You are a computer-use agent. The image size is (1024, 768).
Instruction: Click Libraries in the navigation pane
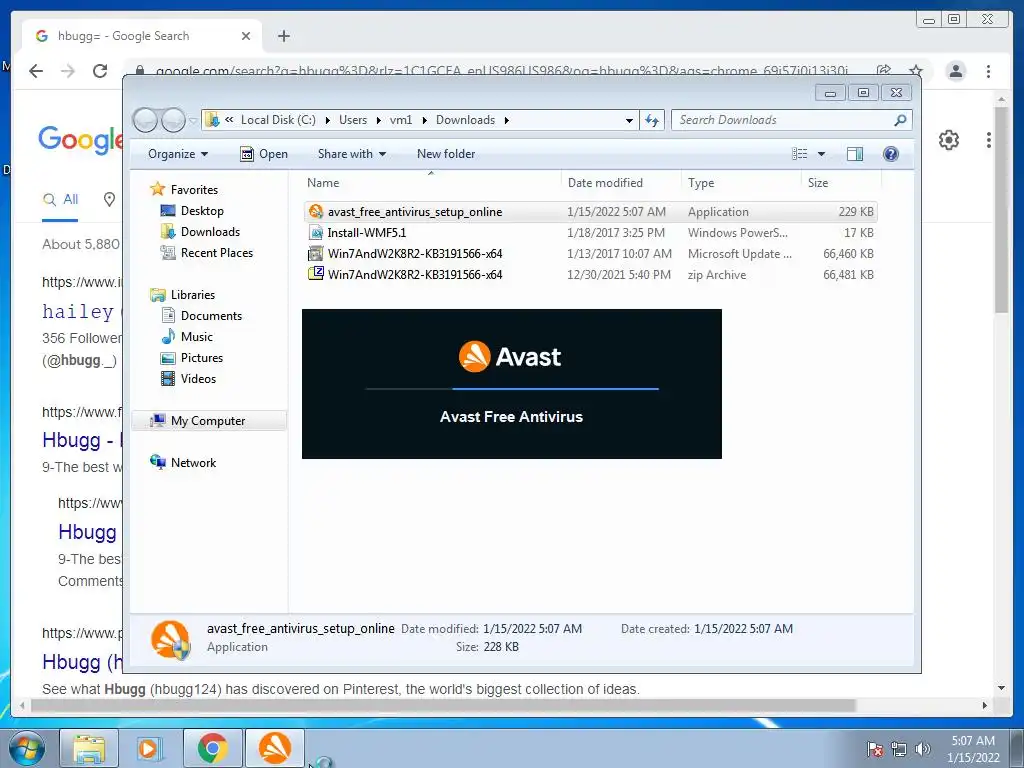pos(193,295)
